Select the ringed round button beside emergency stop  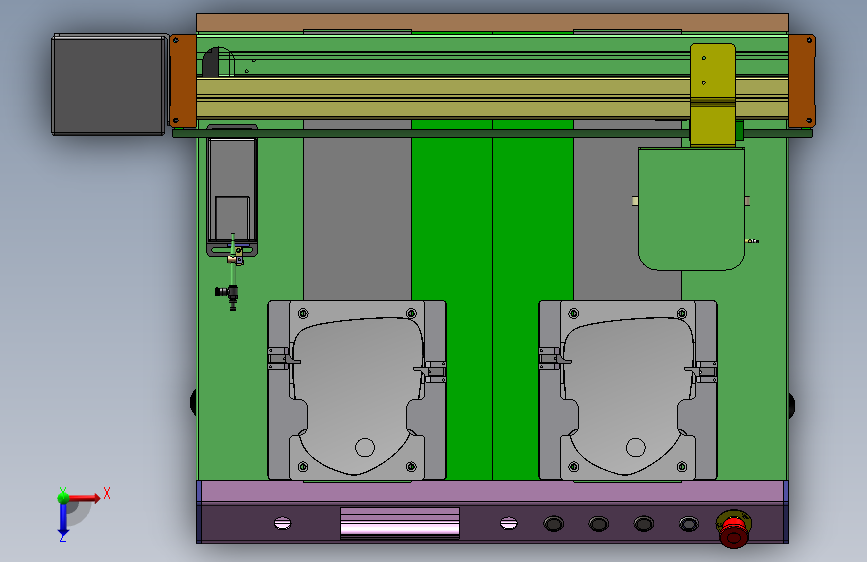pyautogui.click(x=689, y=523)
